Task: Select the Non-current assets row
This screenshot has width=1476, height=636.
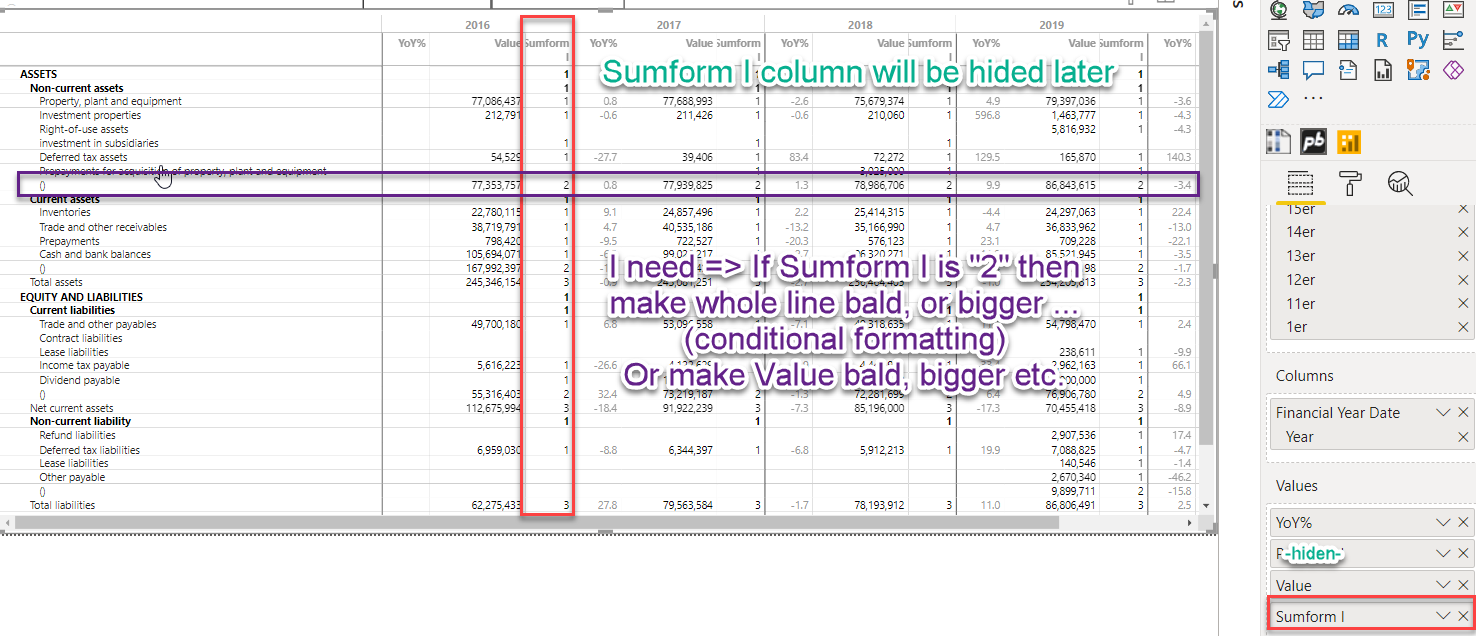Action: coord(76,88)
